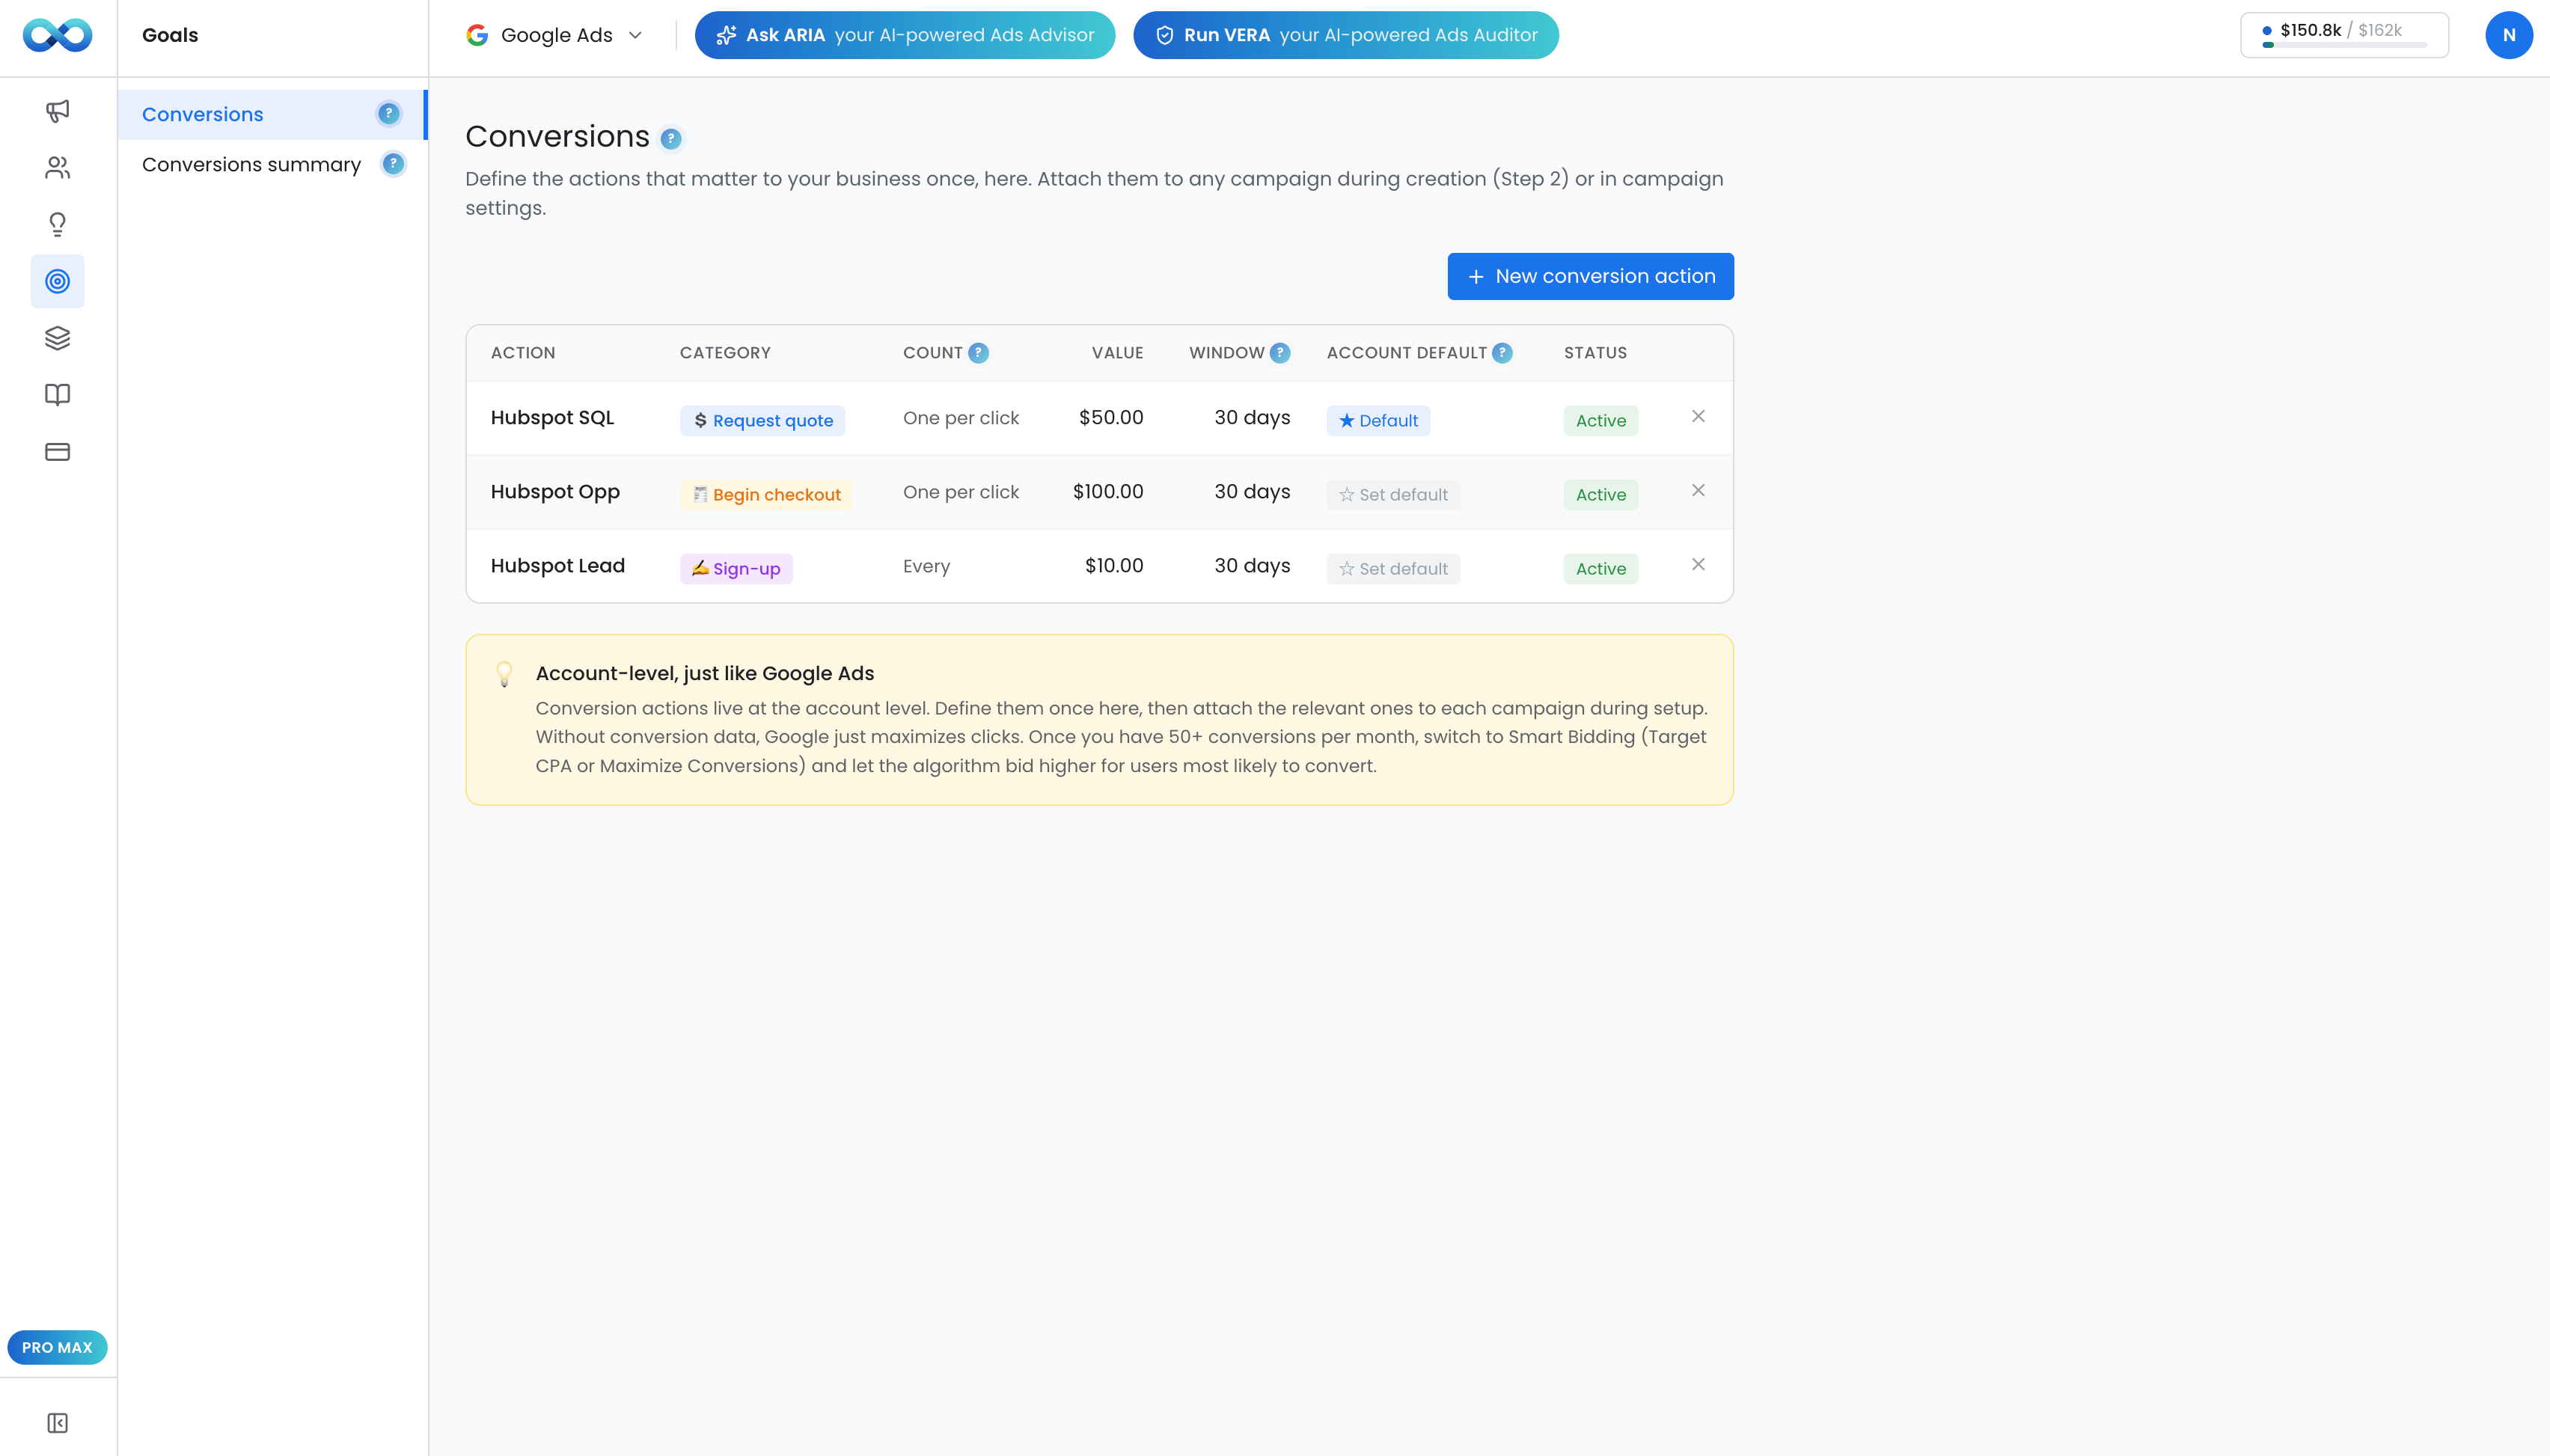The height and width of the screenshot is (1456, 2550).
Task: Remove the Hubspot Opp conversion action
Action: pyautogui.click(x=1698, y=490)
